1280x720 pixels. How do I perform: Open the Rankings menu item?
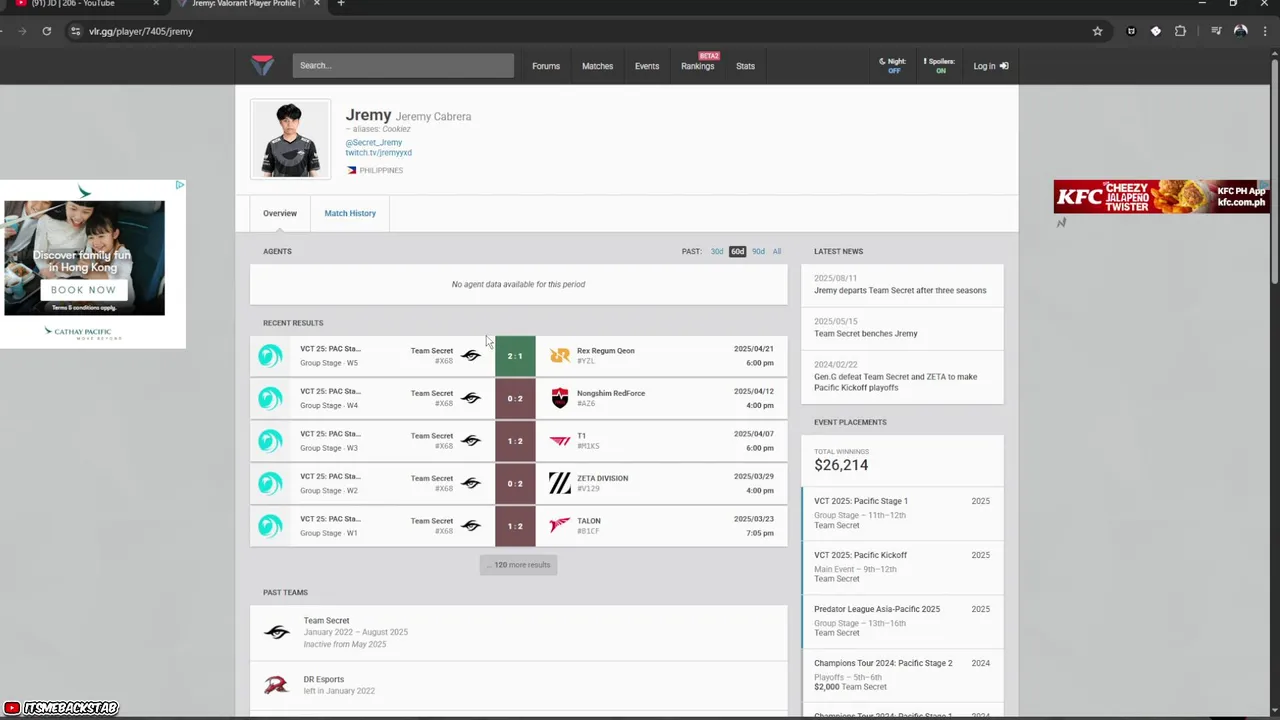click(698, 66)
